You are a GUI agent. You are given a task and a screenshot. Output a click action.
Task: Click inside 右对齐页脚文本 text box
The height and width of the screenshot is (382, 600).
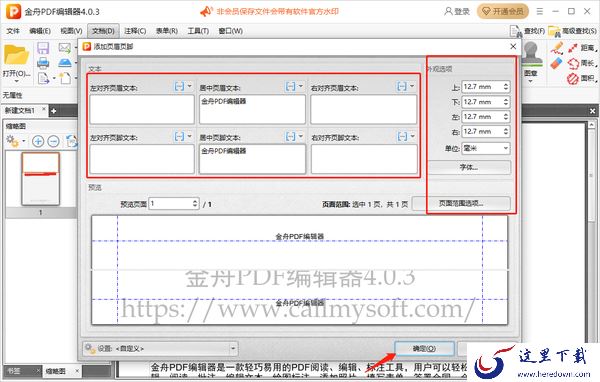click(364, 159)
